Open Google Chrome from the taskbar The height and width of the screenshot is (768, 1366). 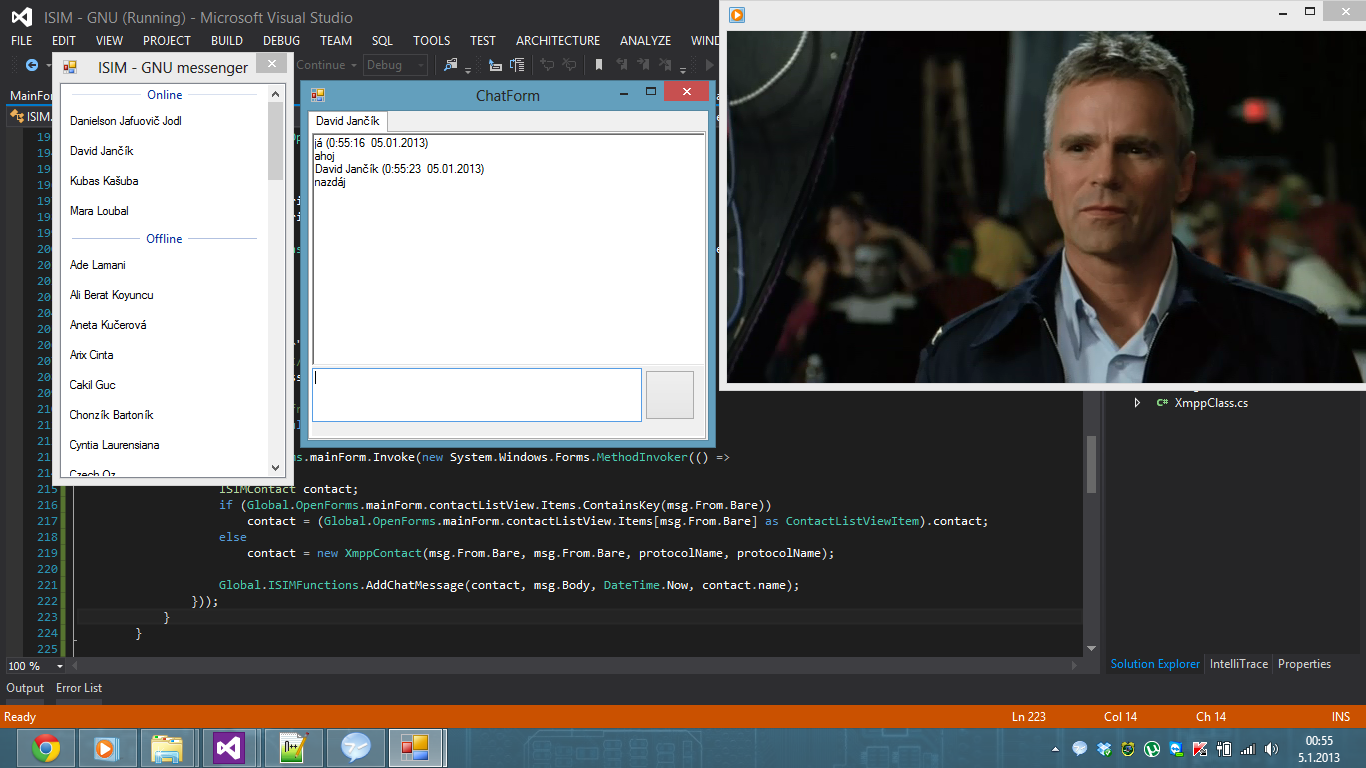pyautogui.click(x=45, y=747)
